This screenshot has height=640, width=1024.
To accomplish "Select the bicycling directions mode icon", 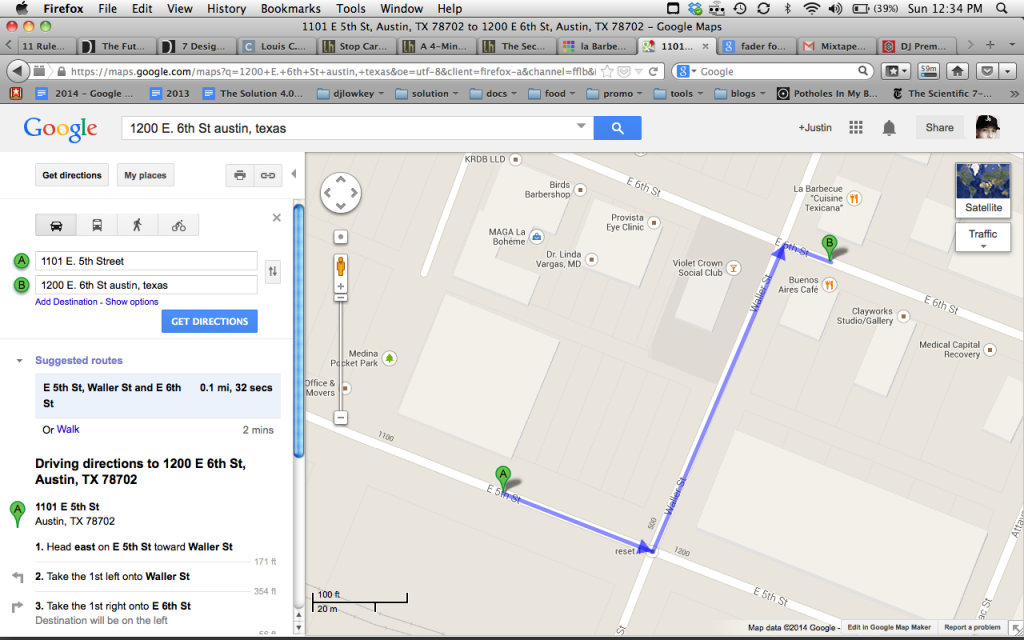I will point(178,225).
